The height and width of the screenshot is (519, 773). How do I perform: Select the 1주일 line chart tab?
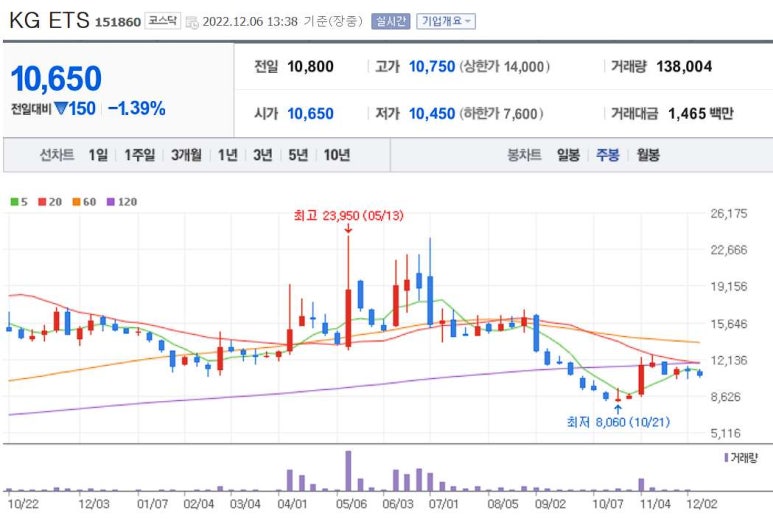[x=140, y=155]
